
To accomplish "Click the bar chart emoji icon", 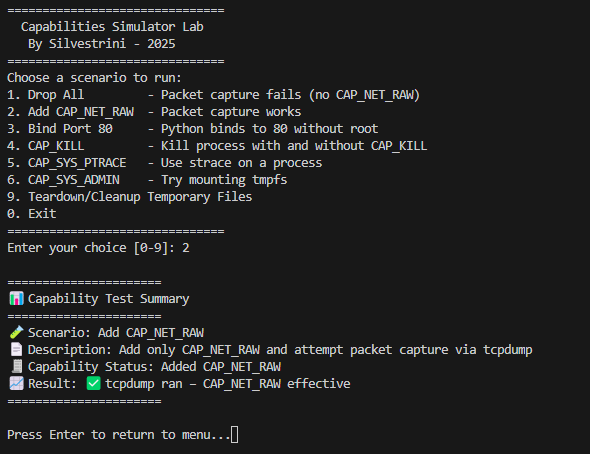I will click(x=17, y=299).
